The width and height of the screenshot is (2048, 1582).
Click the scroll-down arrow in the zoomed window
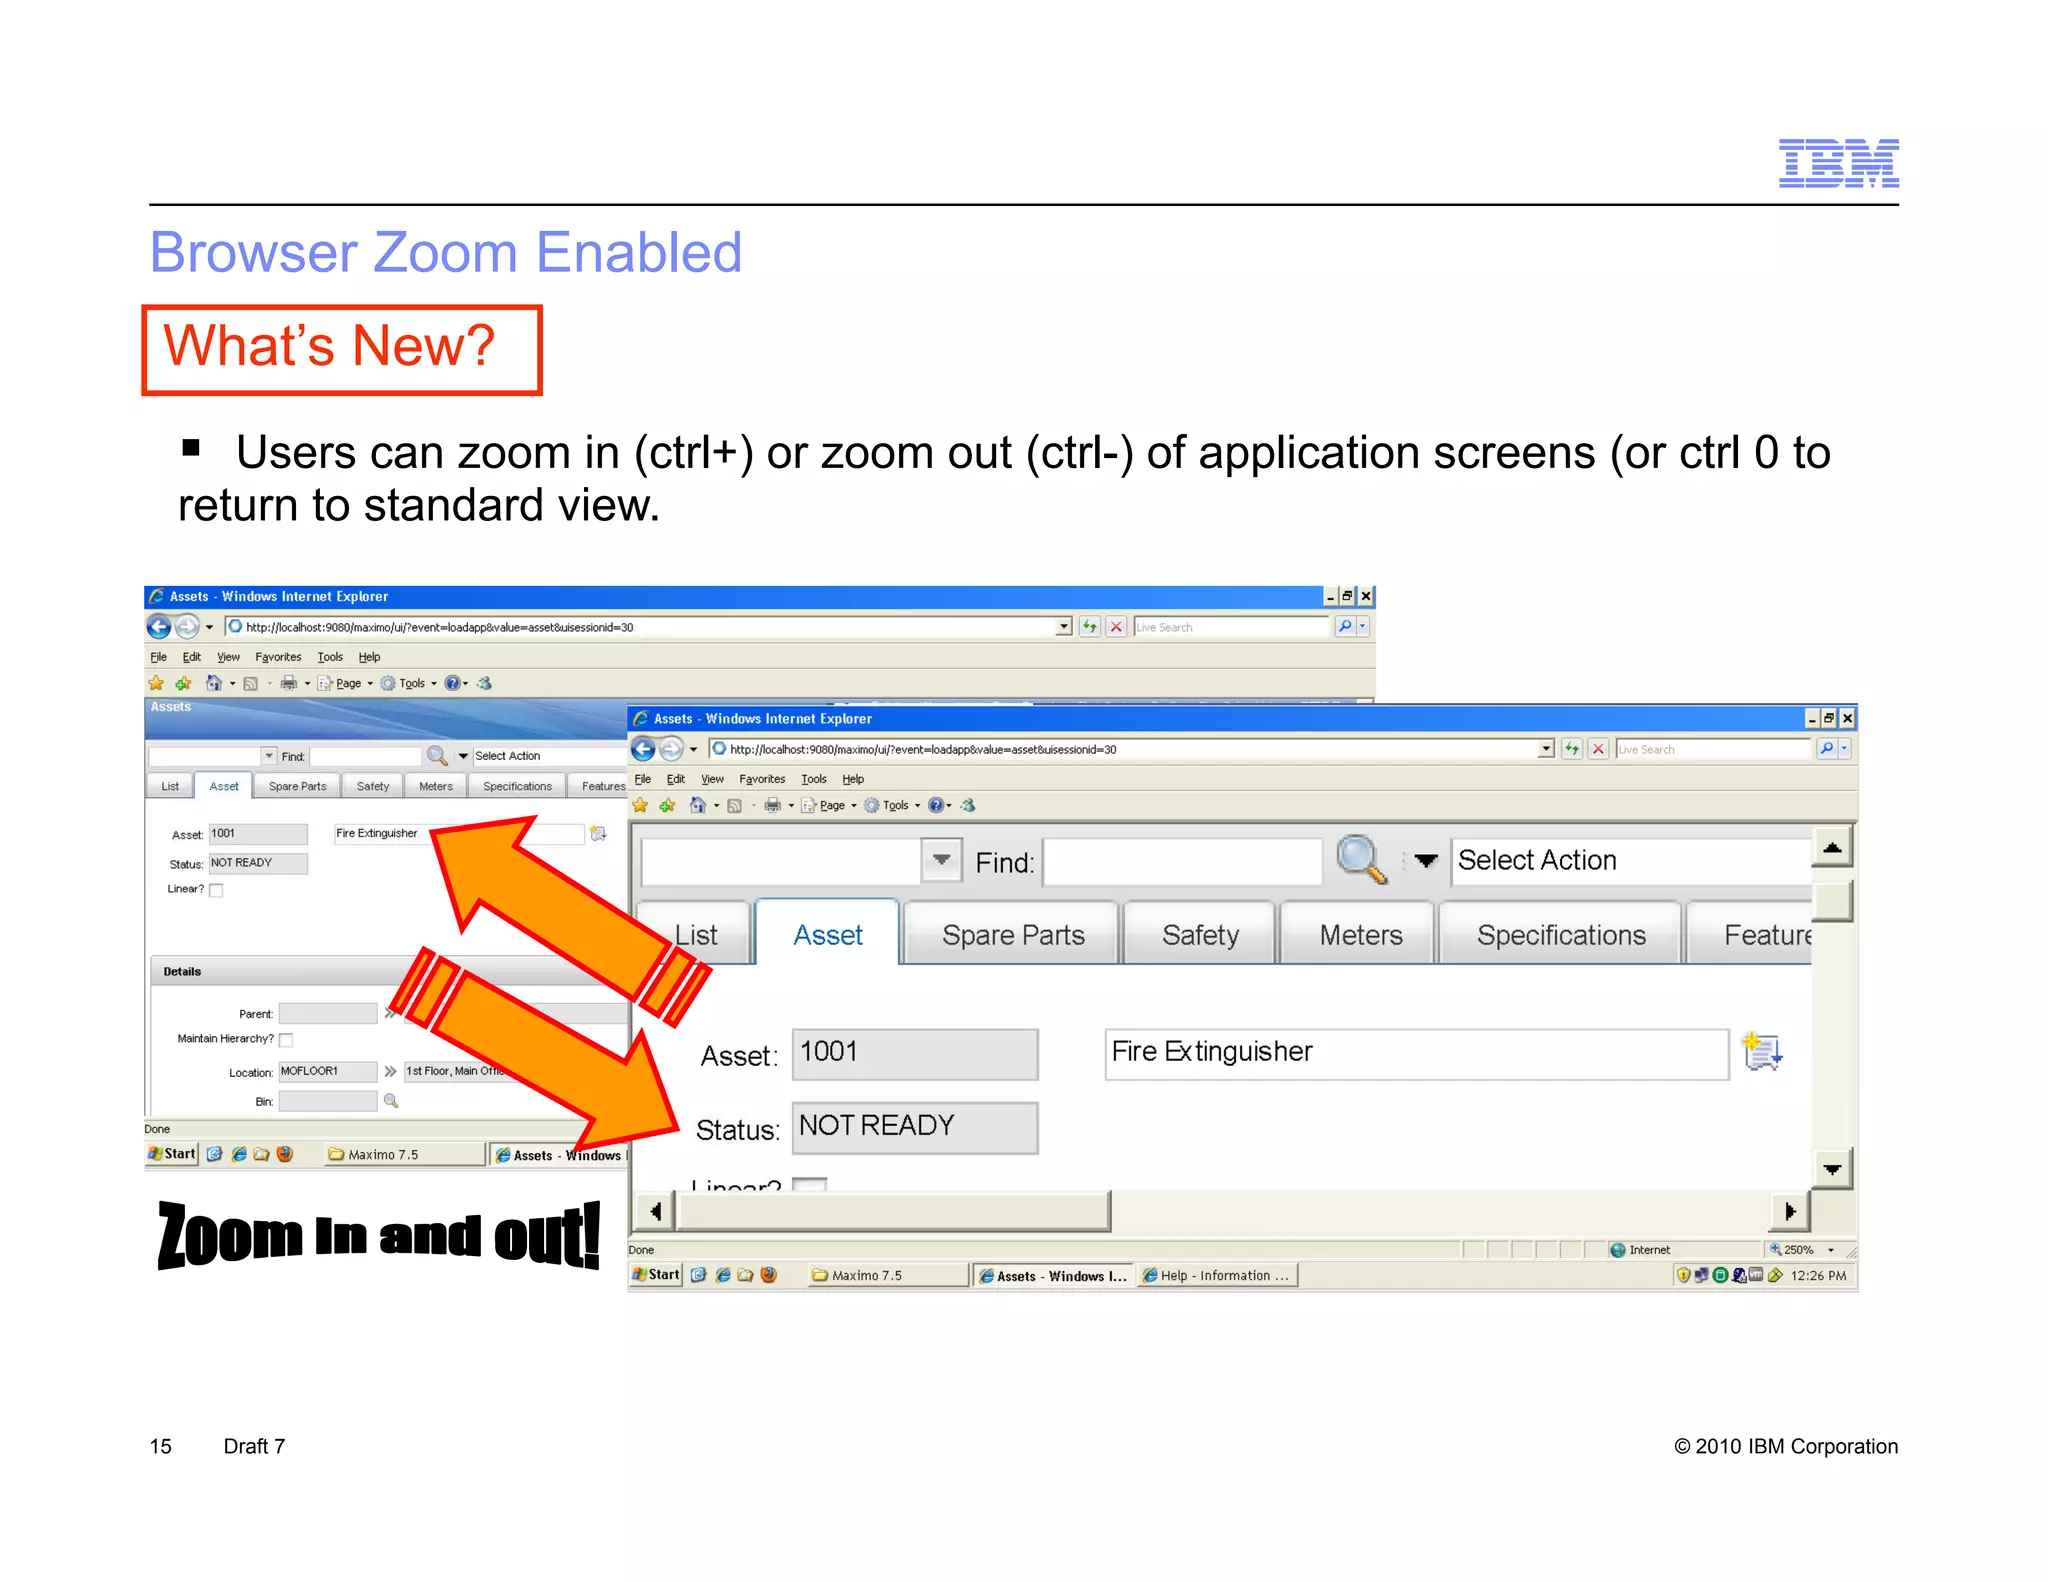click(1832, 1168)
